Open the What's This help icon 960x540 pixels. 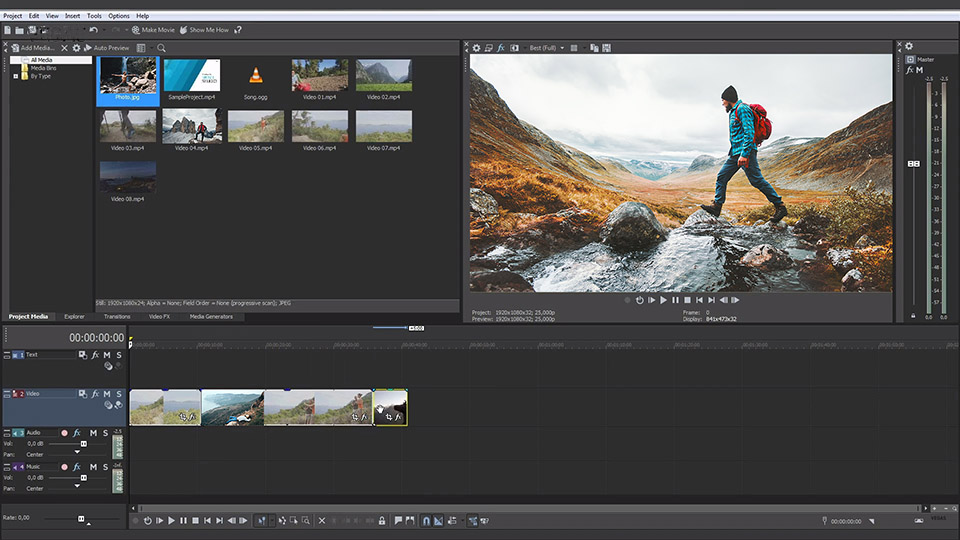[238, 29]
